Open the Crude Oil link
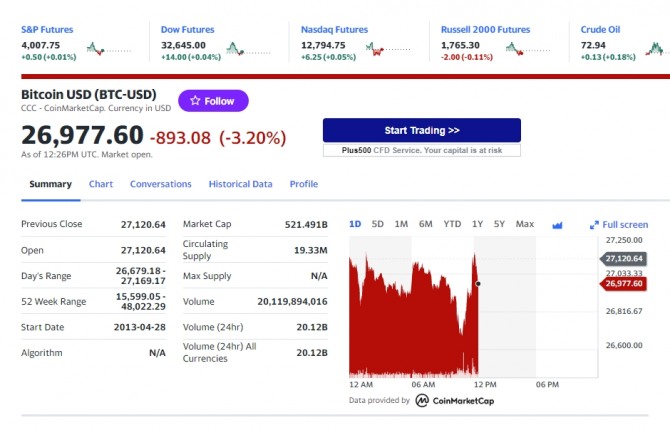The image size is (670, 430). click(x=600, y=29)
